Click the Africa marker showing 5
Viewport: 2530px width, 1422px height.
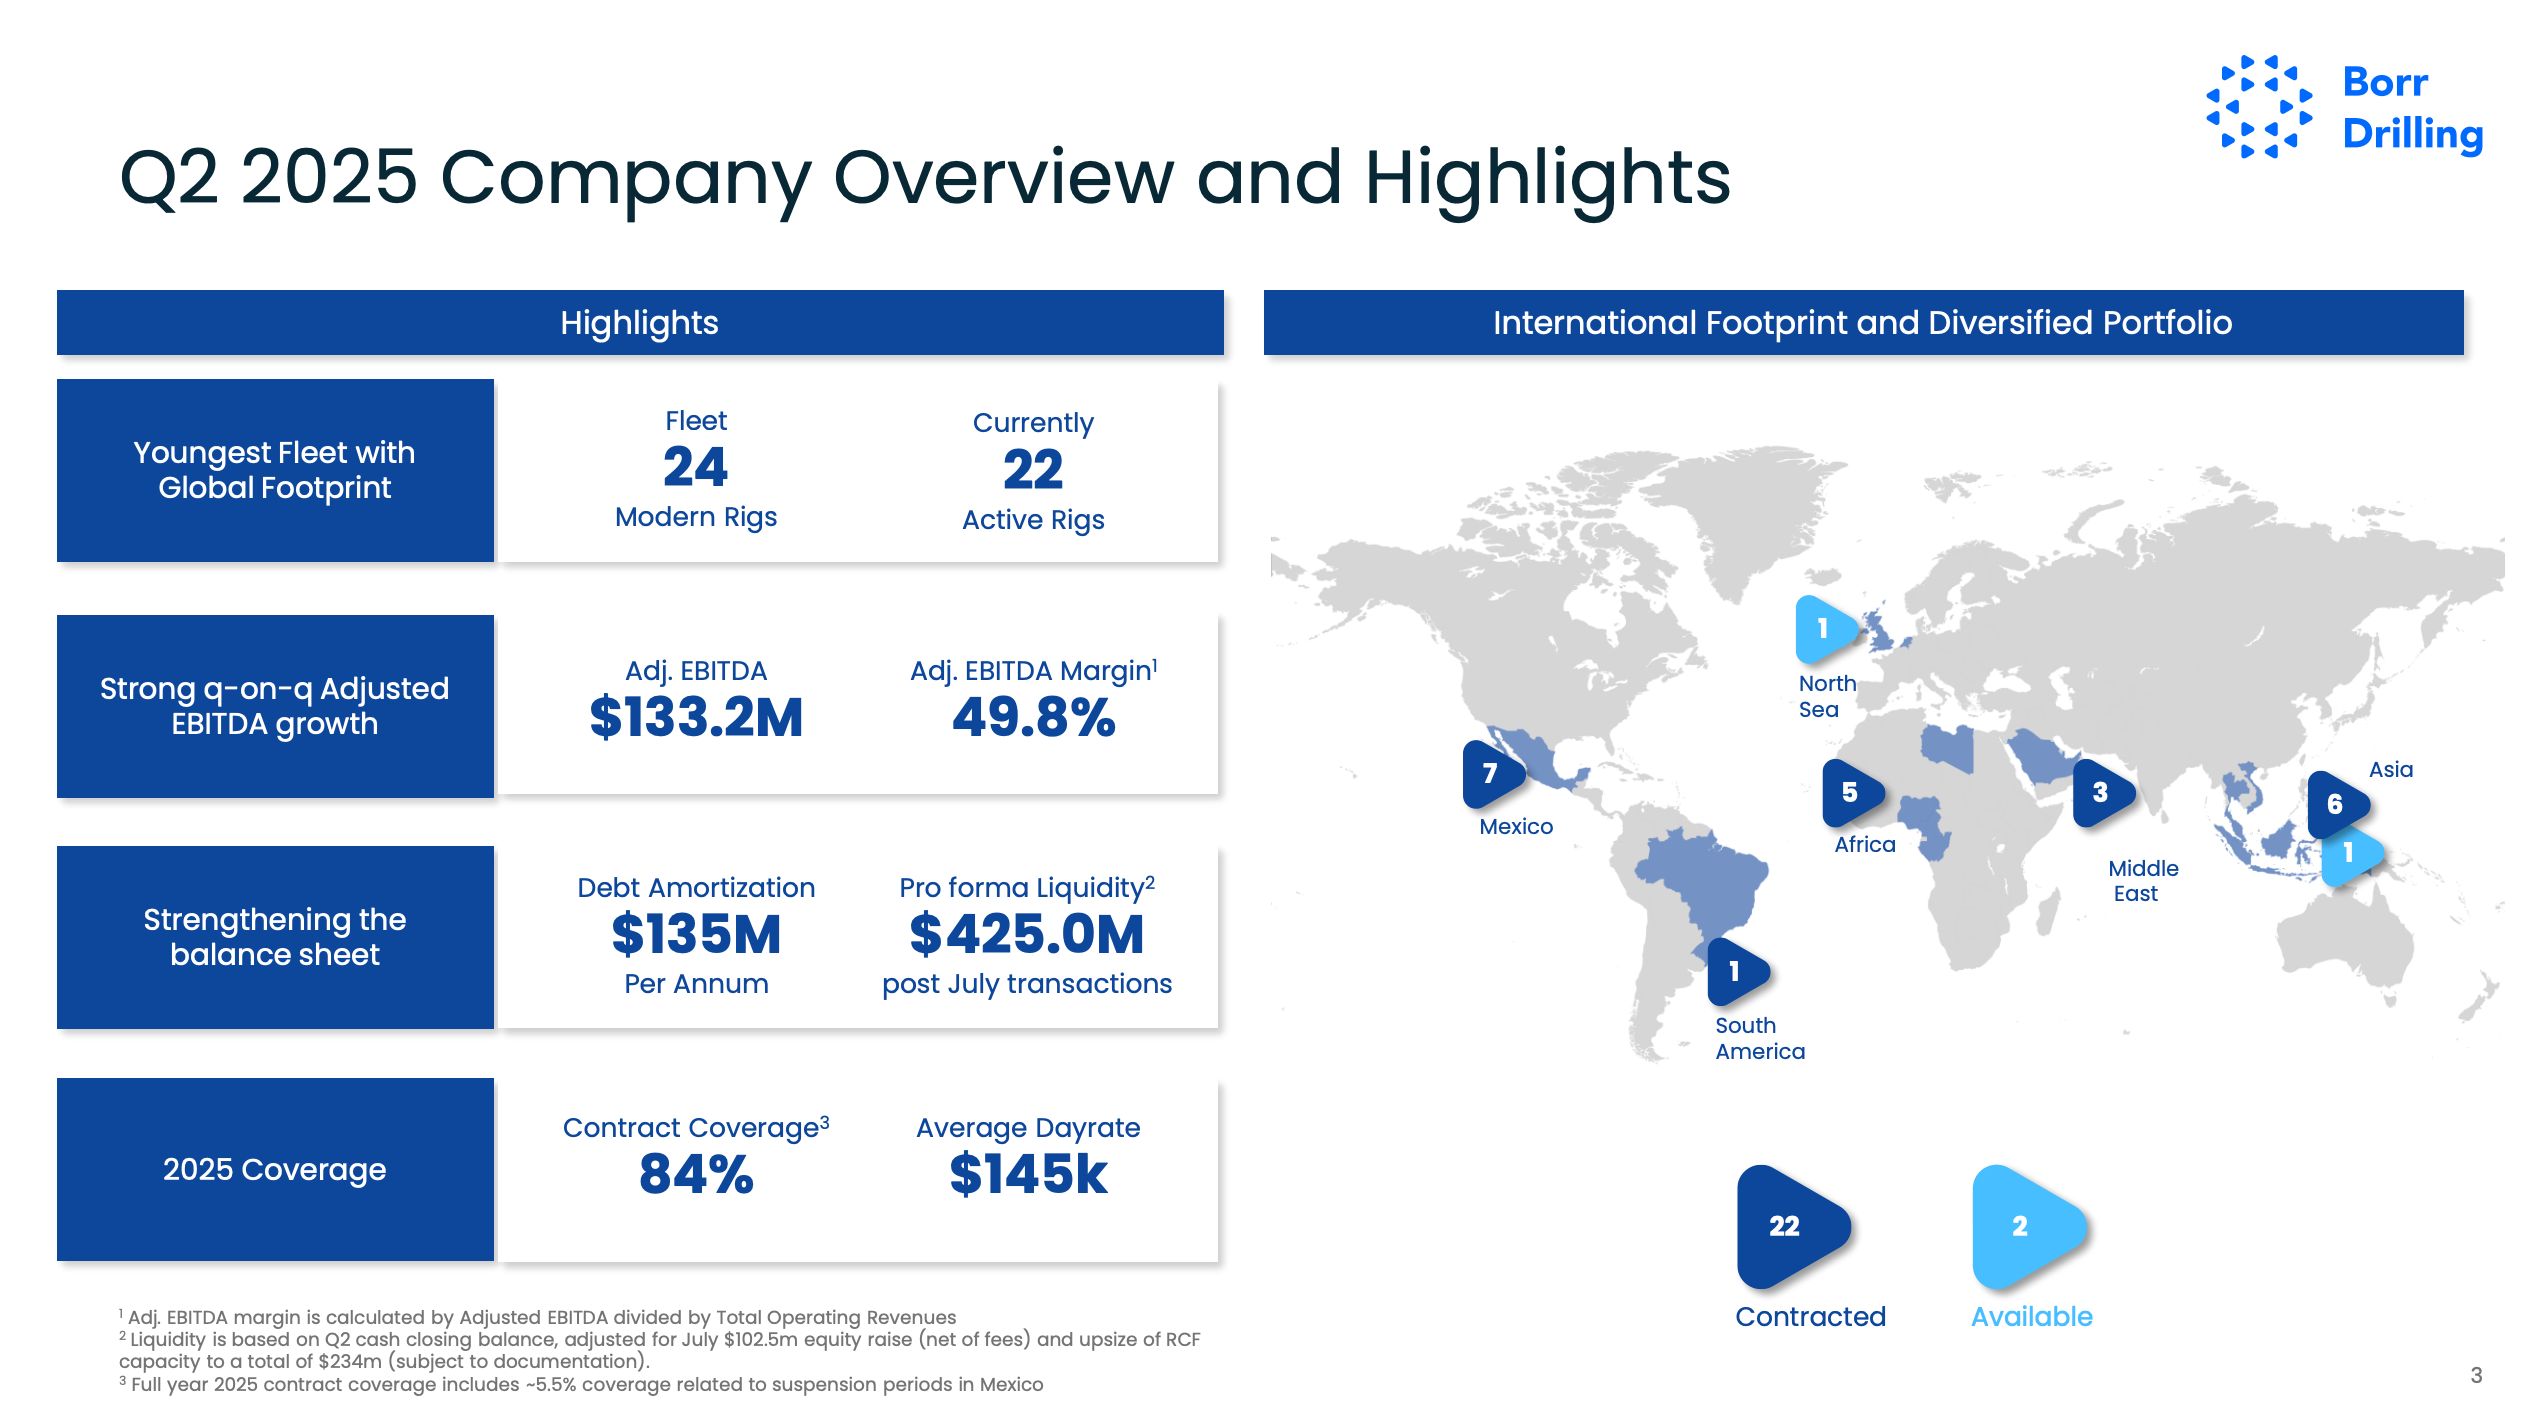click(x=1851, y=793)
